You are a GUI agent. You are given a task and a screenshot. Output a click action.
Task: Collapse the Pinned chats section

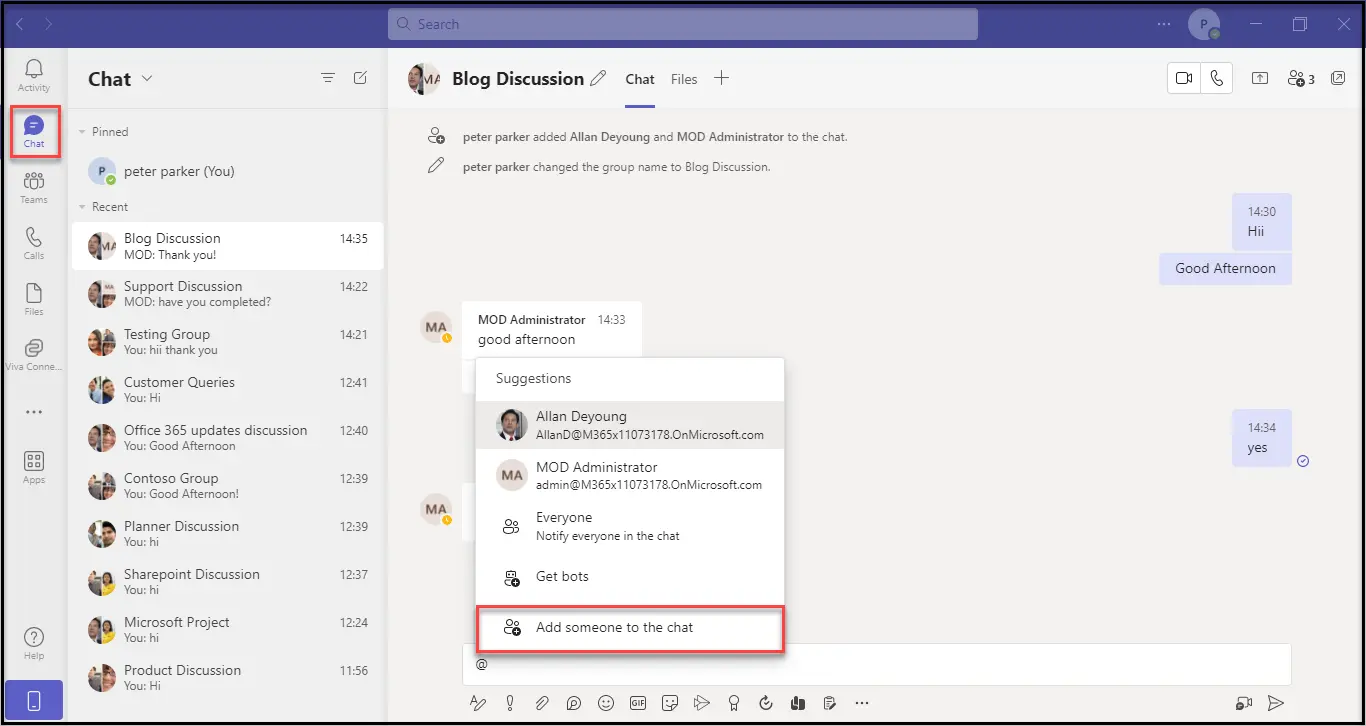click(x=82, y=132)
